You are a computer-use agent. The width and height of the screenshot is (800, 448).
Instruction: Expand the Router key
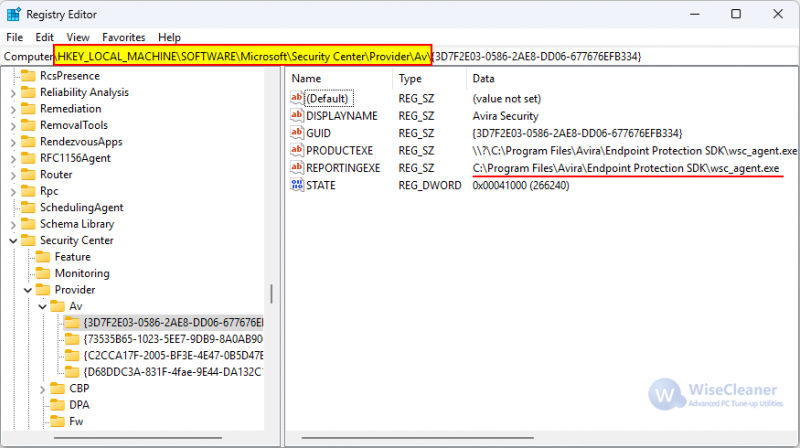tap(13, 175)
